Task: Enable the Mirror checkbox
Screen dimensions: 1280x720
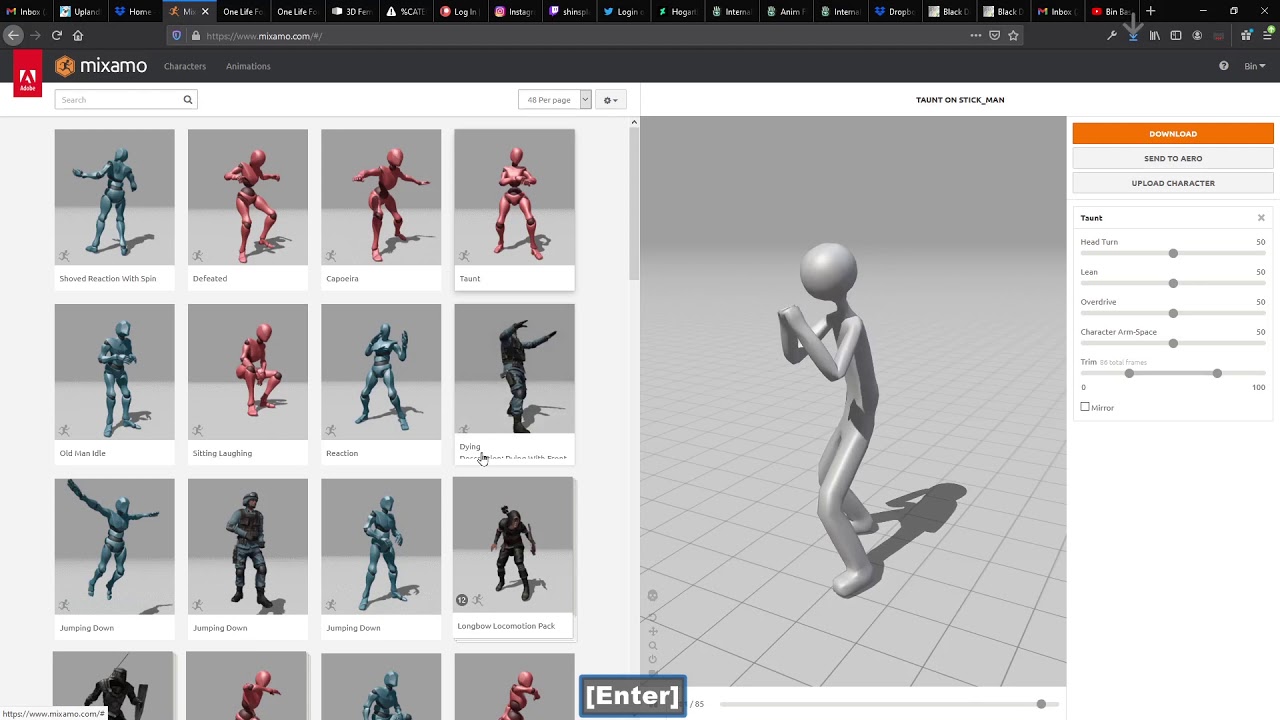Action: click(1085, 407)
